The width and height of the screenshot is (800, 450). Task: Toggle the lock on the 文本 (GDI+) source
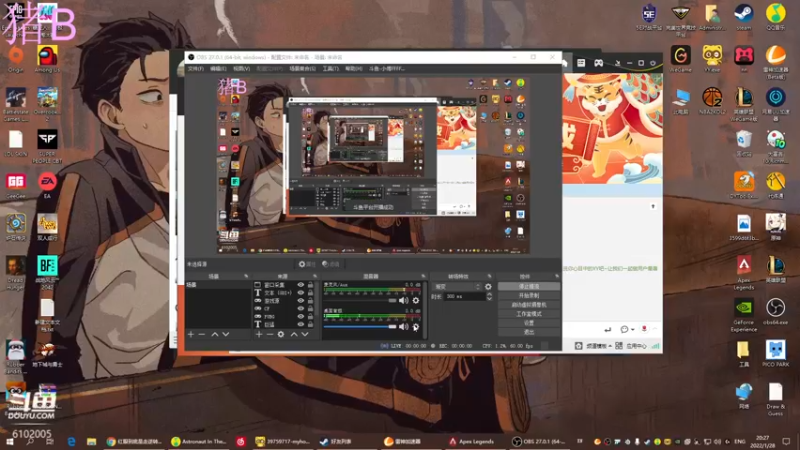point(310,293)
